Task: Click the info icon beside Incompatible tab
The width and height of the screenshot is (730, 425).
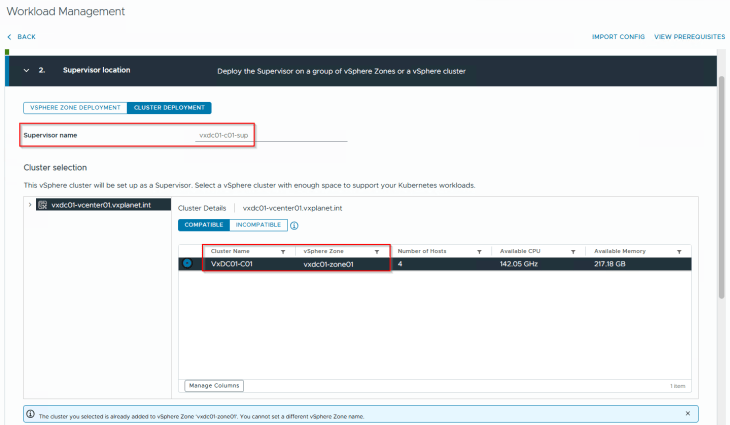Action: pos(294,225)
